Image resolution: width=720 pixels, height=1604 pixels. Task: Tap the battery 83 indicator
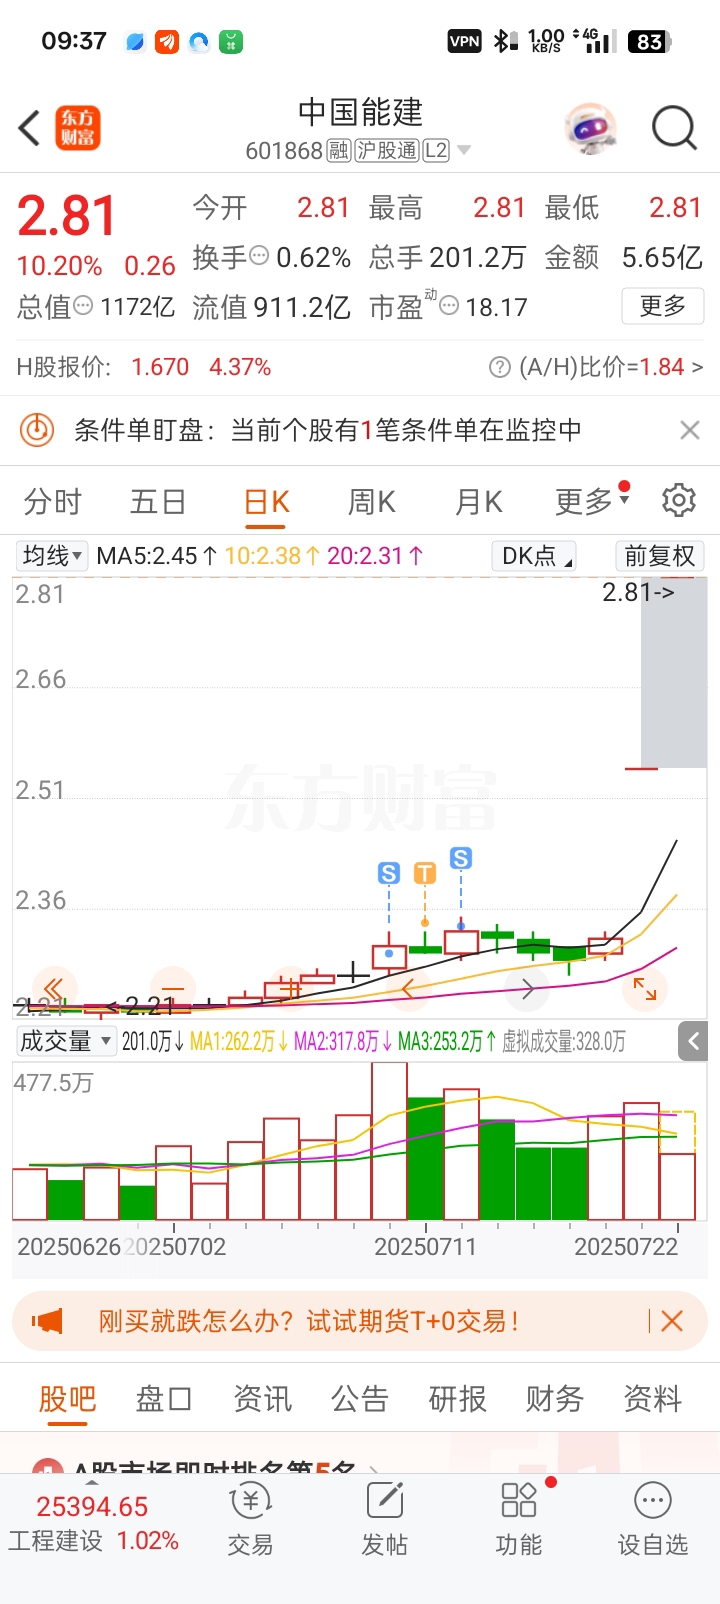(649, 41)
